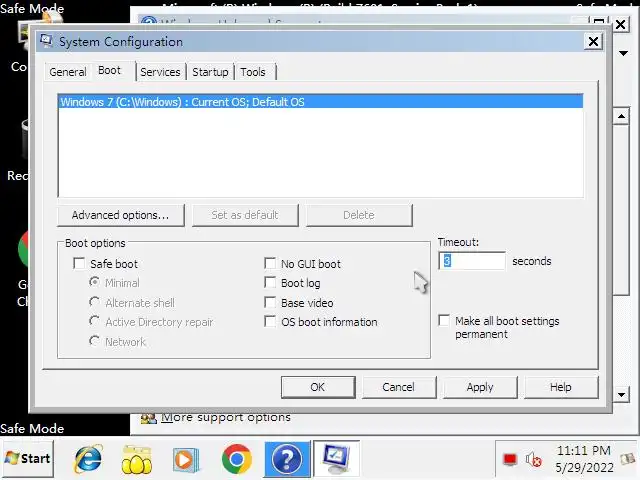Viewport: 640px width, 480px height.
Task: Click the Help window scroll up arrow
Action: pos(621,117)
